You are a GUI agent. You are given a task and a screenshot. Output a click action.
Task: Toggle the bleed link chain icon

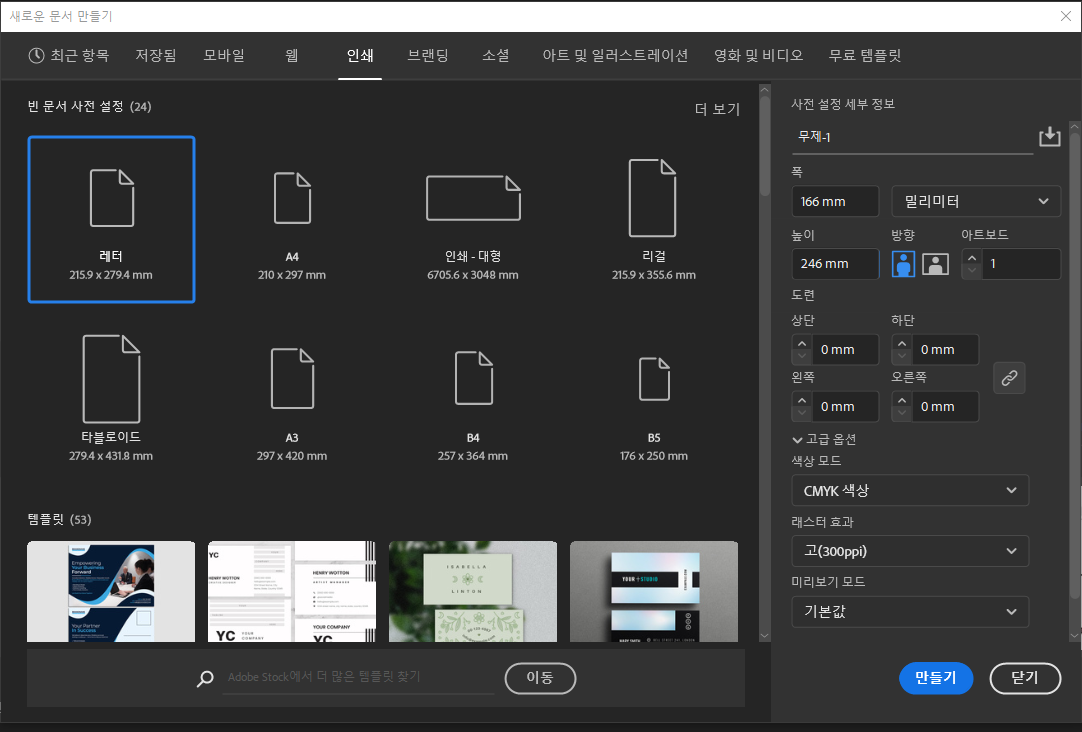point(1009,378)
